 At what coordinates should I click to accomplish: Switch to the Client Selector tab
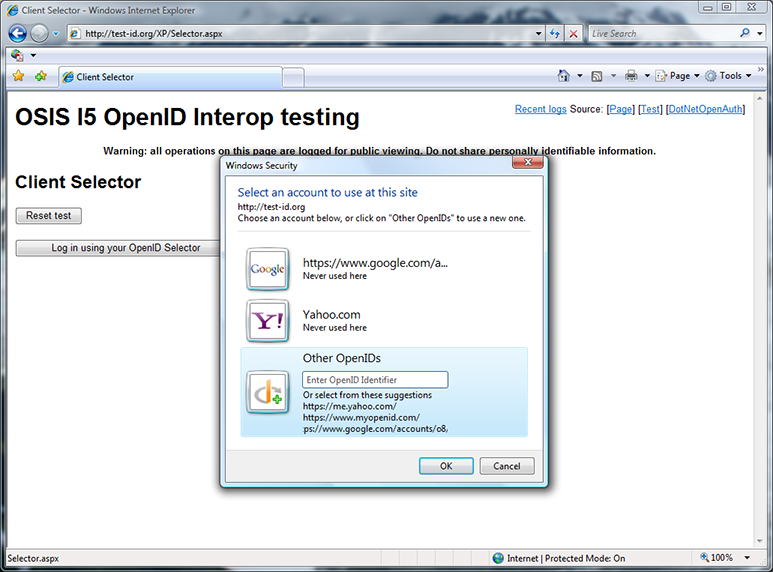coord(170,77)
